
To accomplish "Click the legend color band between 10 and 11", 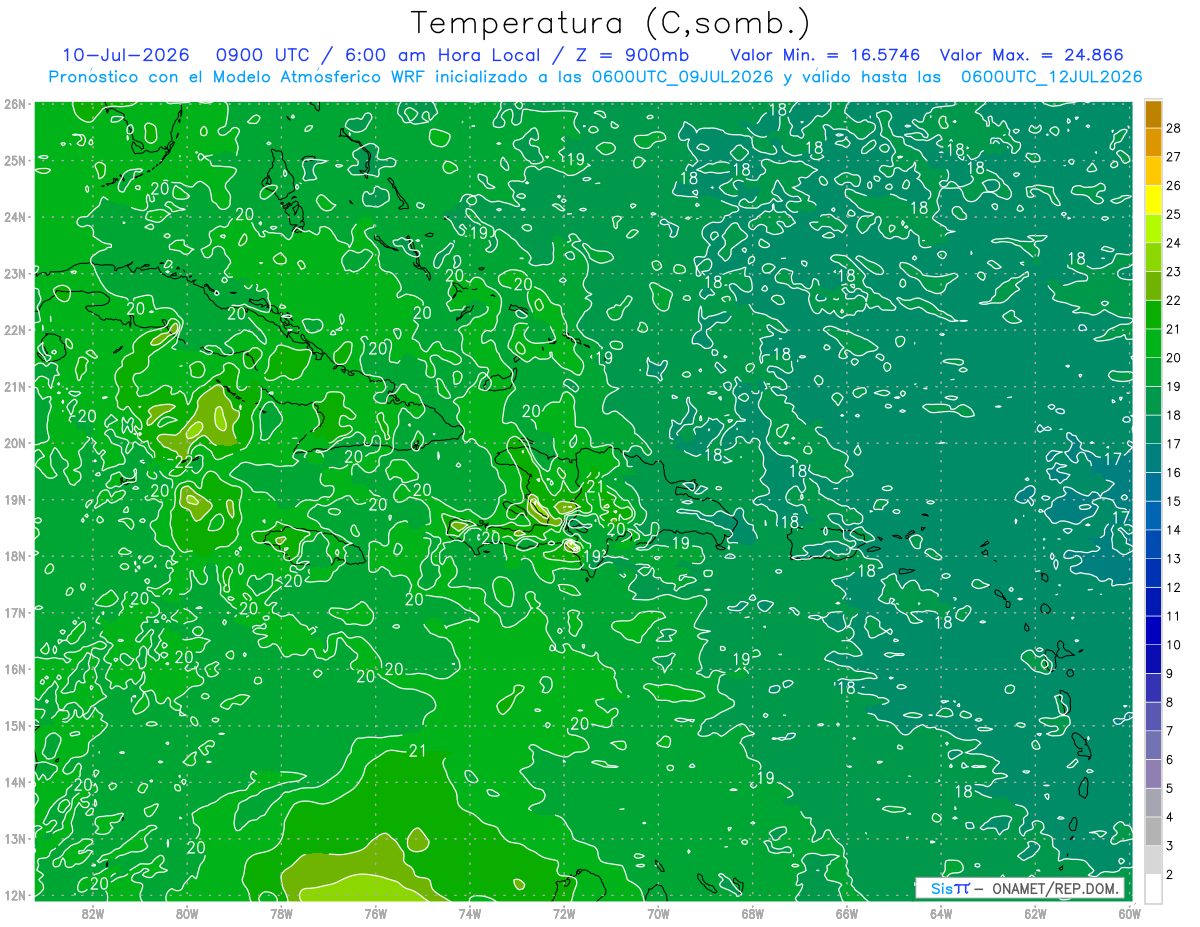I will click(x=1153, y=631).
